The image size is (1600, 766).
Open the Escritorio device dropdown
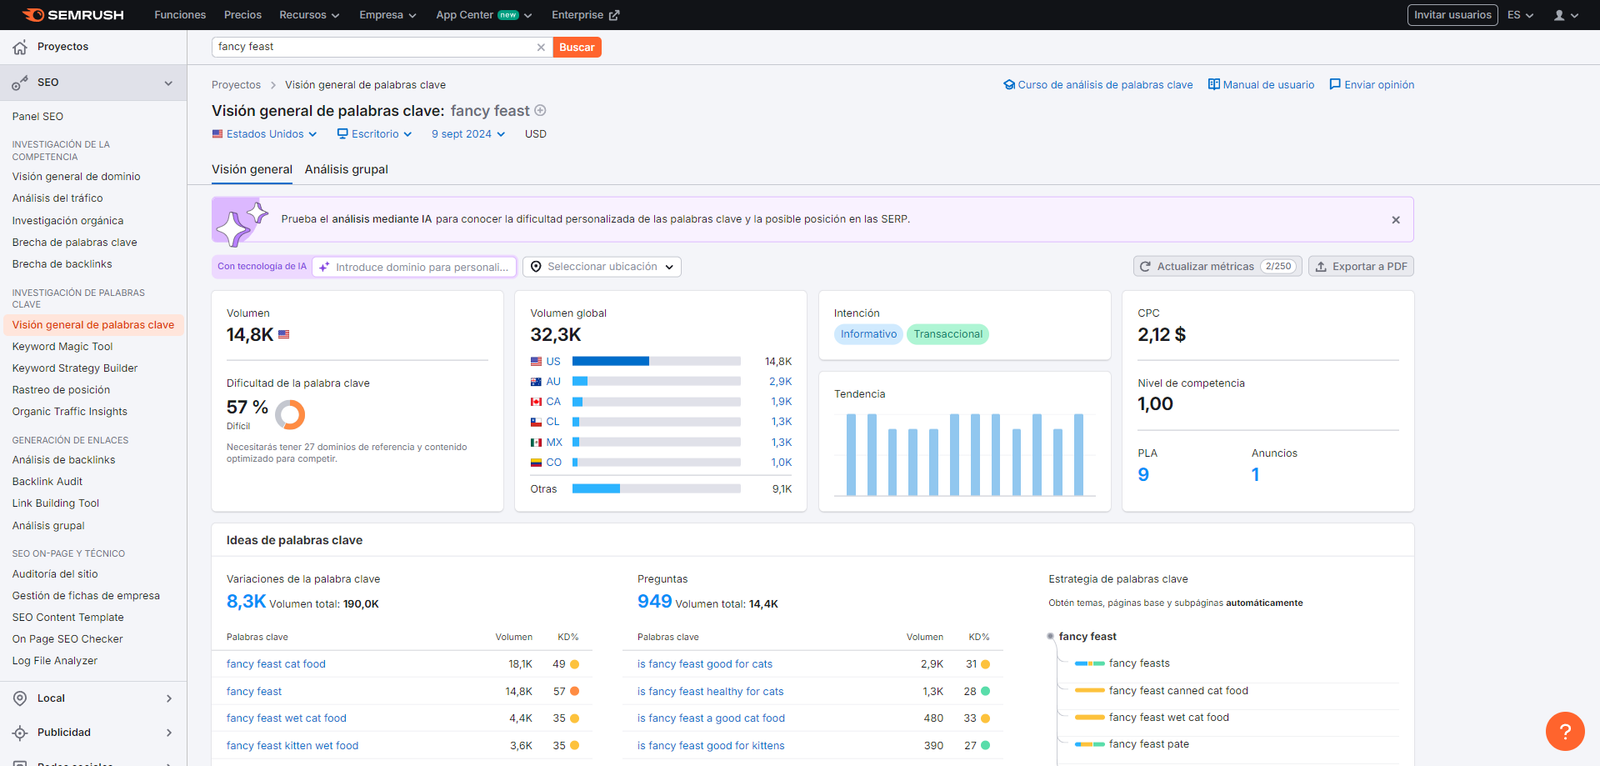(374, 134)
